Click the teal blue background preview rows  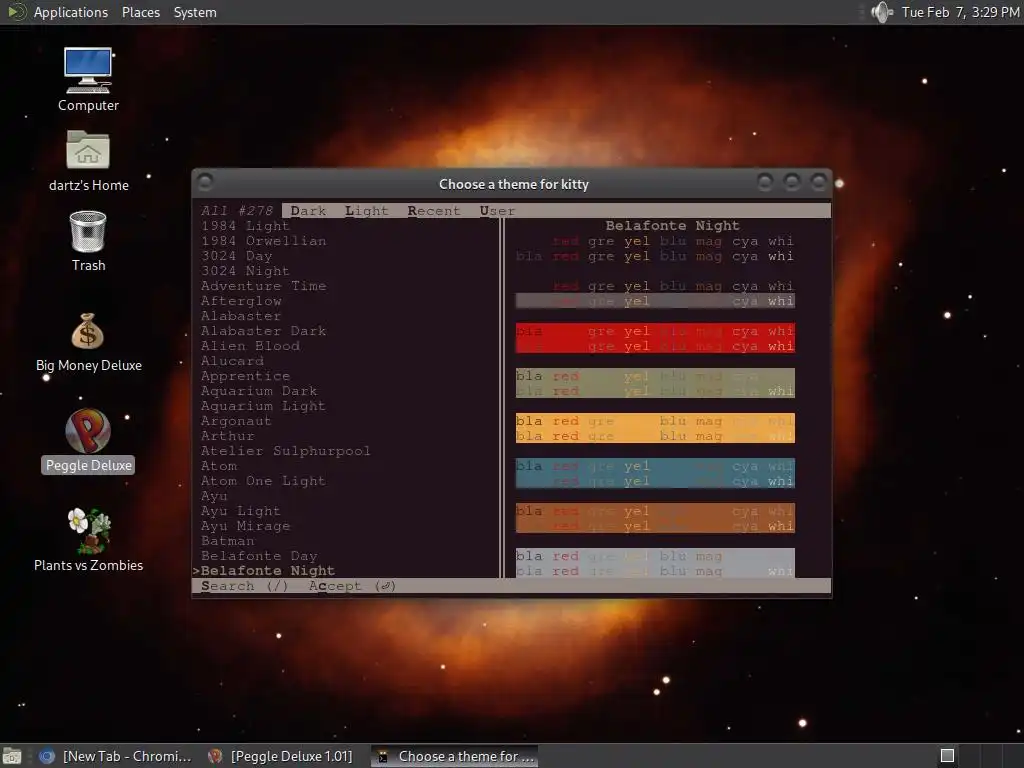(655, 473)
